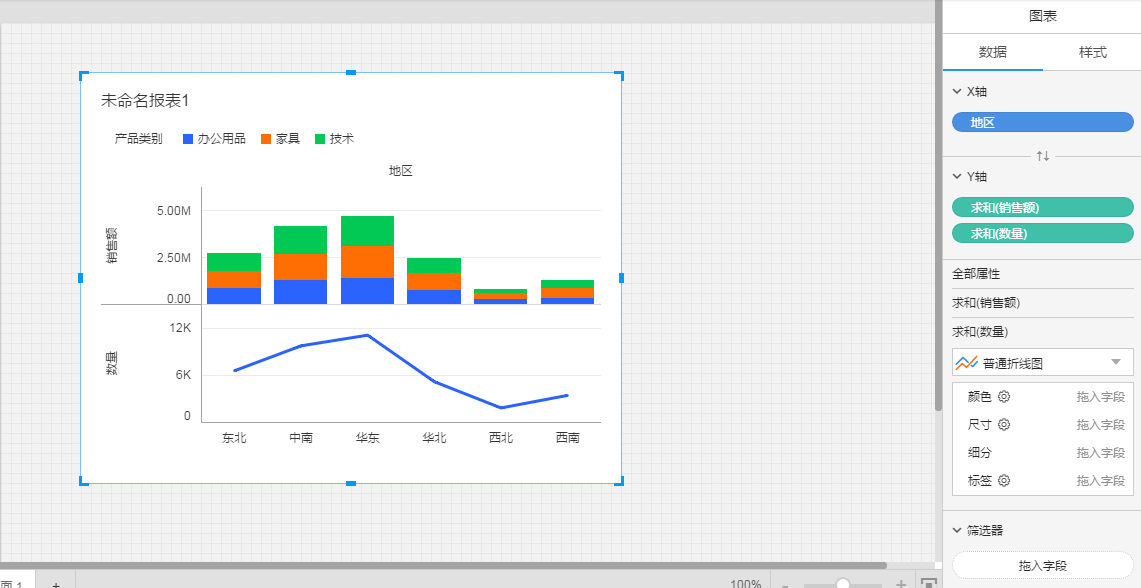This screenshot has width=1141, height=588.
Task: Select the chart title 未命名报表1
Action: [145, 100]
